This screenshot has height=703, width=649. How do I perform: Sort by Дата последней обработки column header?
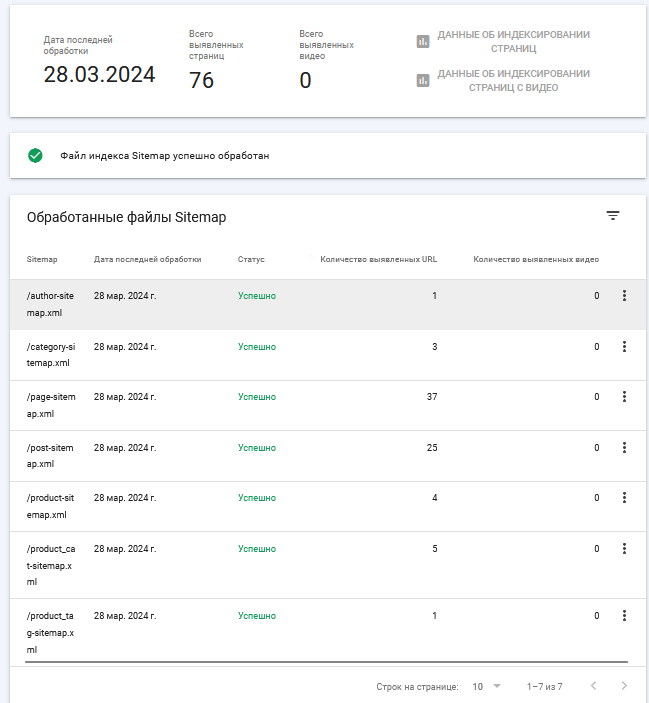pyautogui.click(x=147, y=259)
